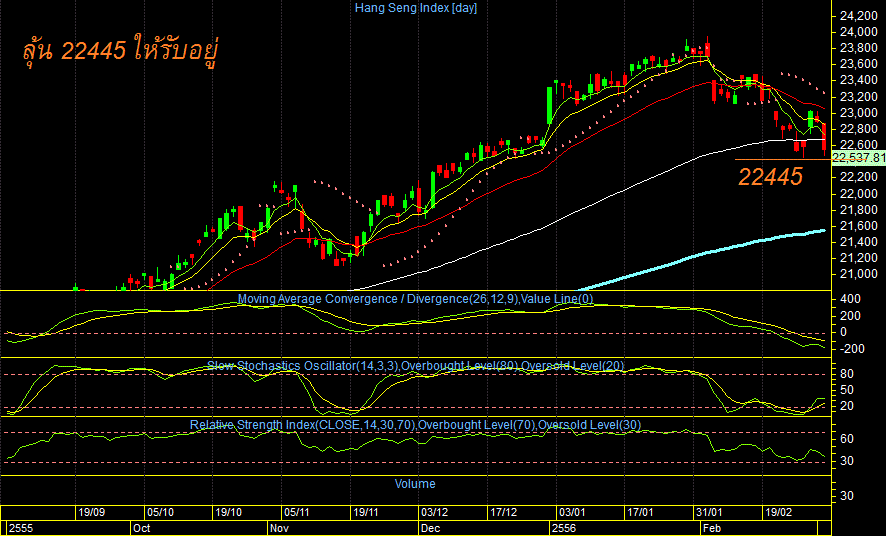Screen dimensions: 886x536
Task: Click the 60 value on the RSI axis
Action: 846,439
